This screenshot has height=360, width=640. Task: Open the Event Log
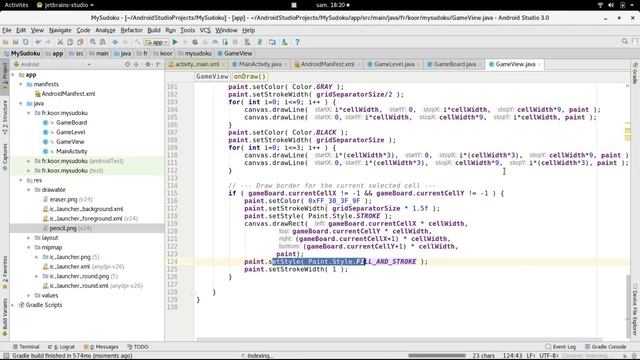(560, 347)
